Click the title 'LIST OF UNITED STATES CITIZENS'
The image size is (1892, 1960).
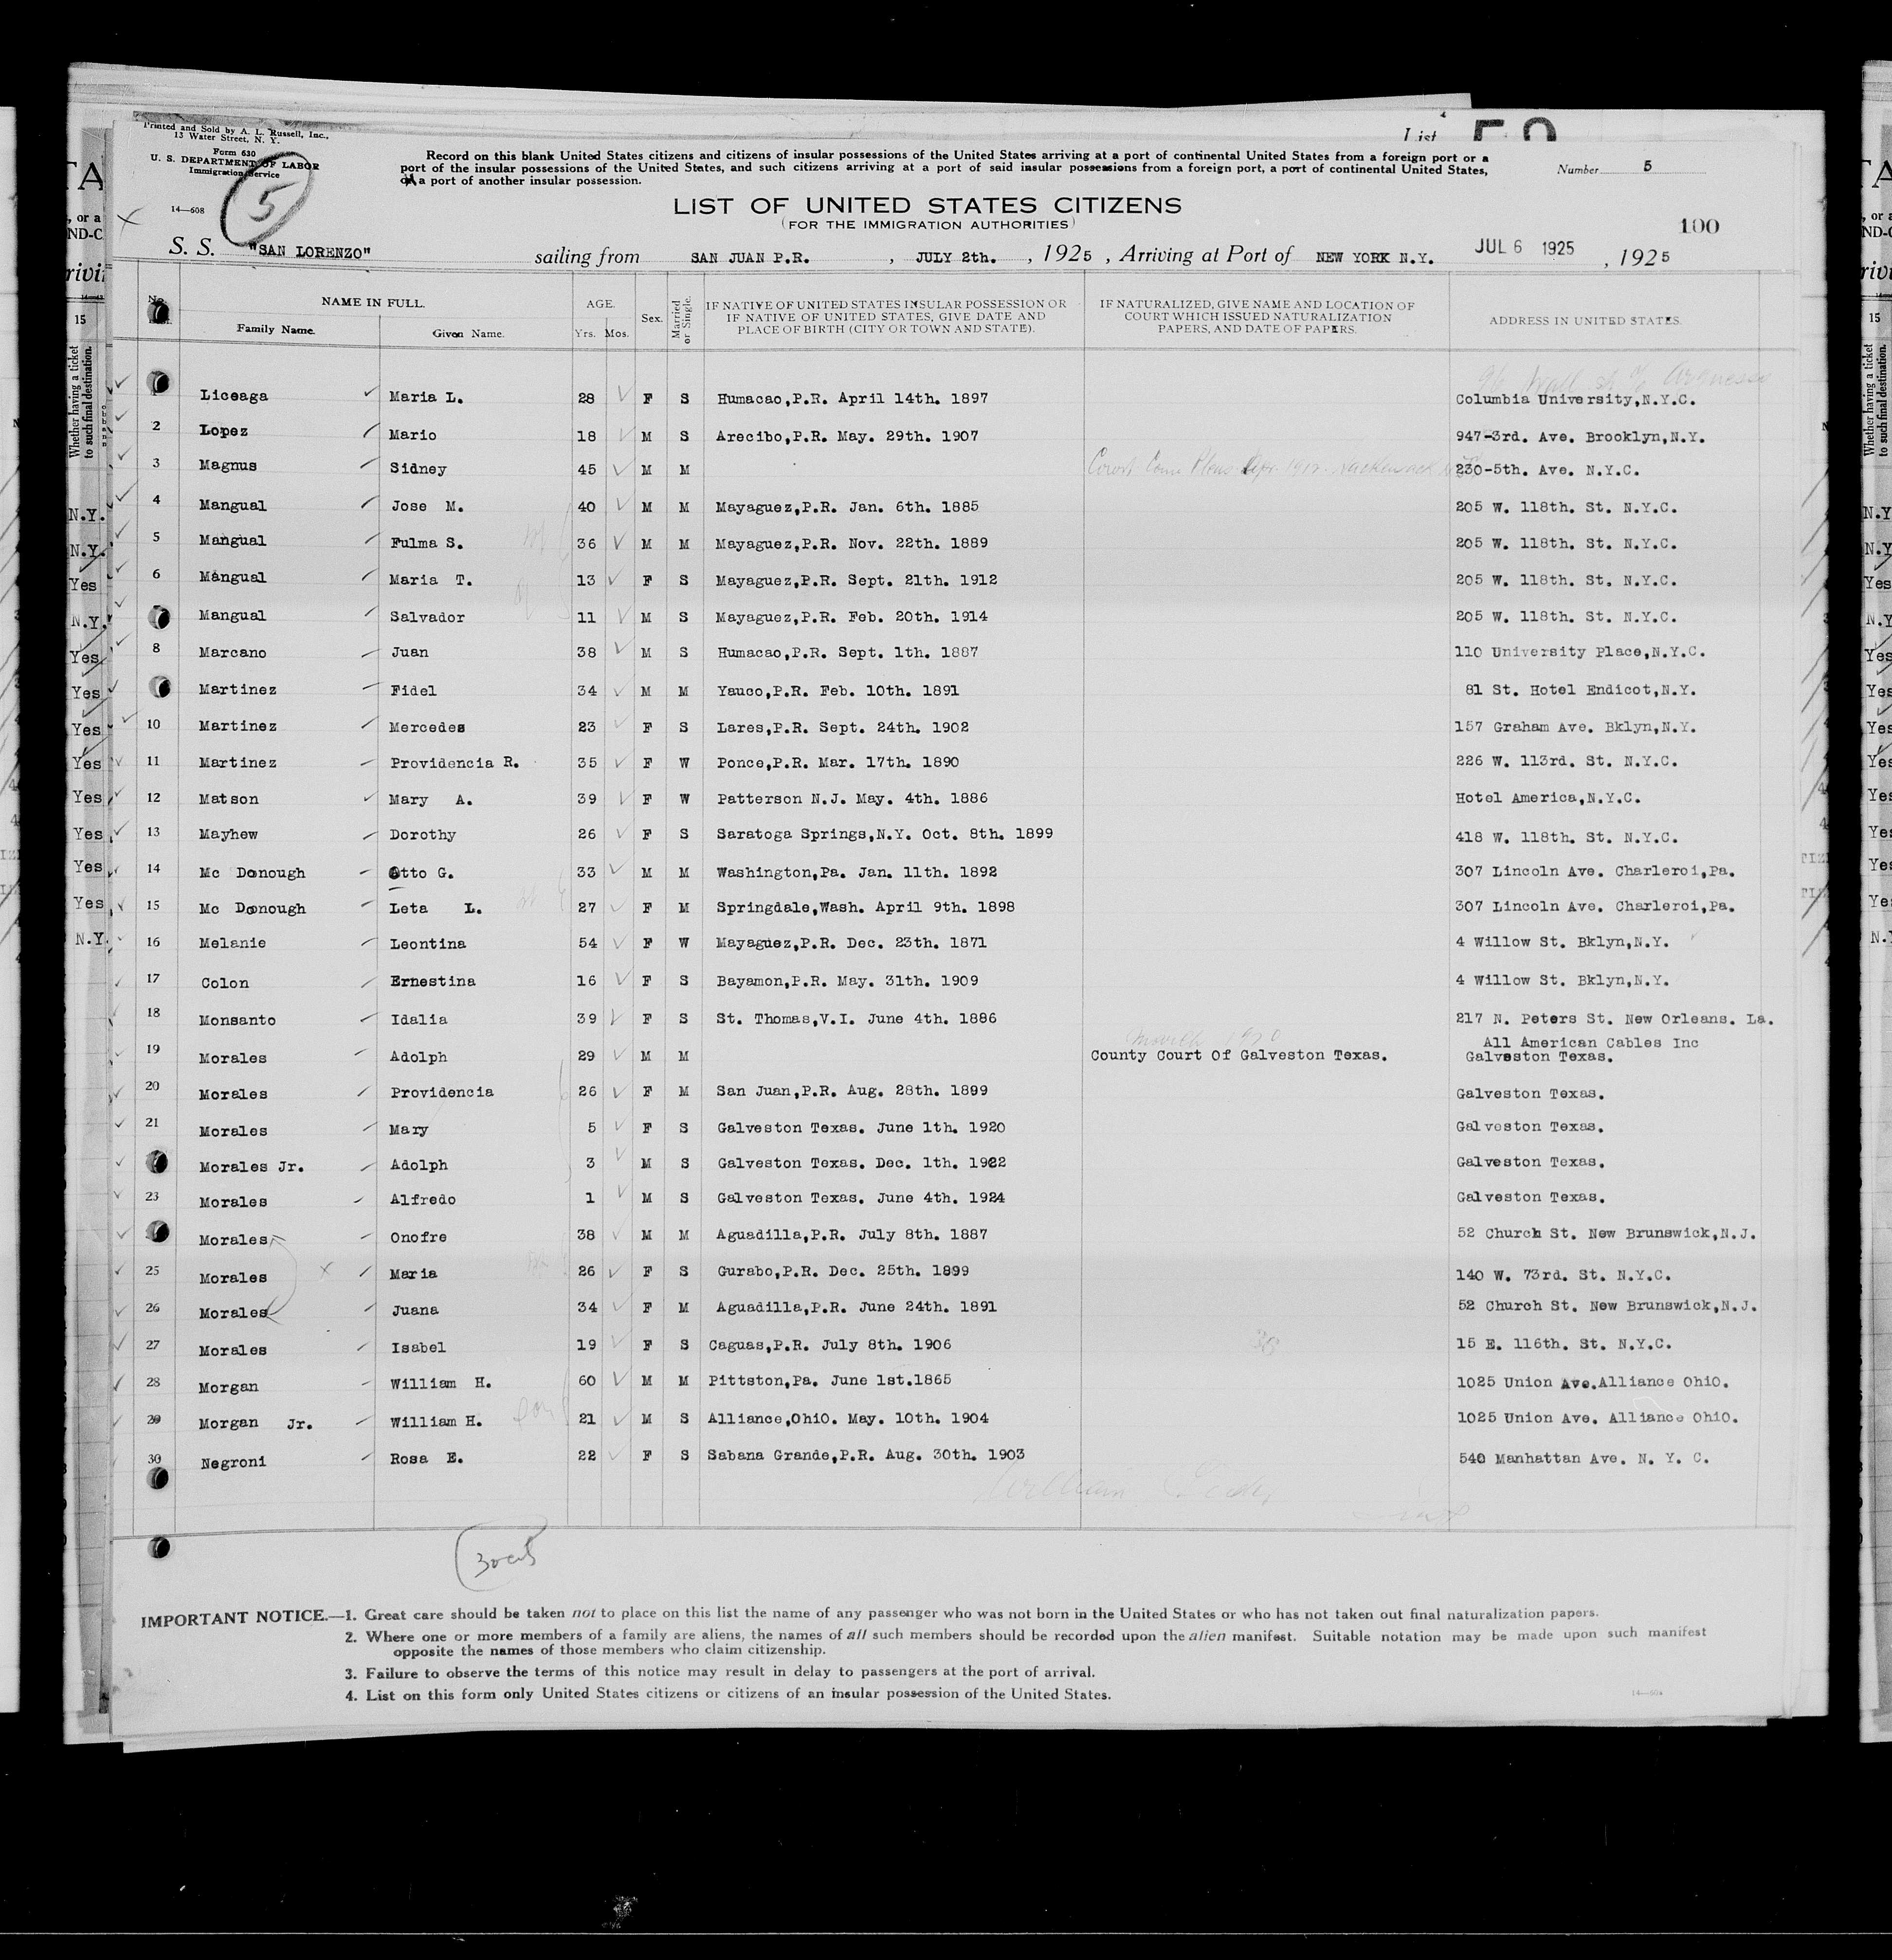pos(927,206)
